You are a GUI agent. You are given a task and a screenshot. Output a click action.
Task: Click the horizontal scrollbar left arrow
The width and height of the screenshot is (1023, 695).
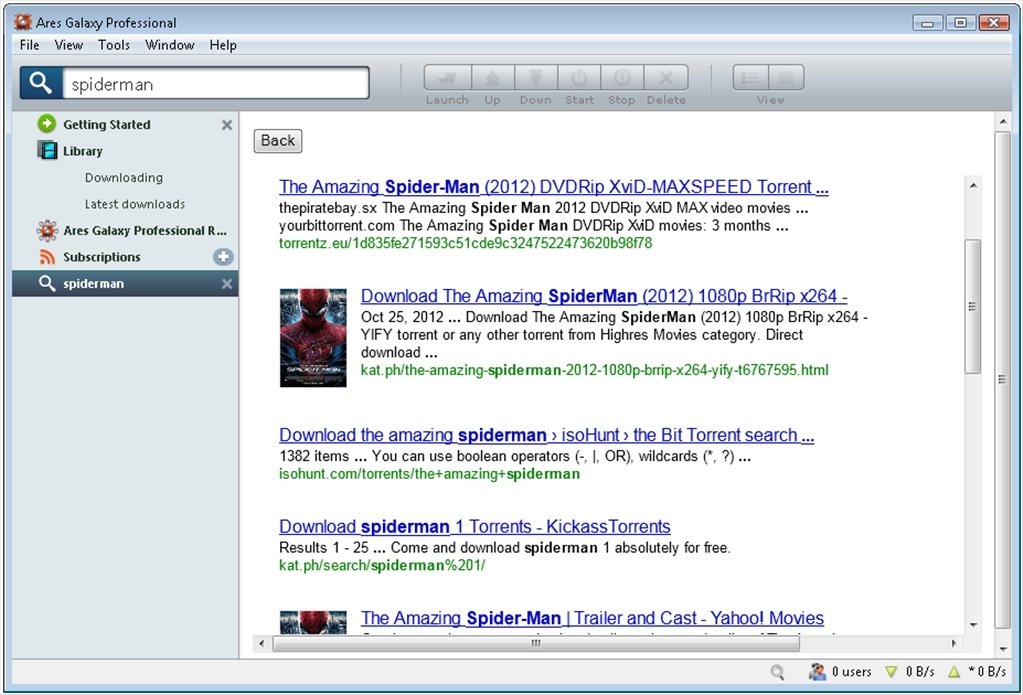coord(262,643)
